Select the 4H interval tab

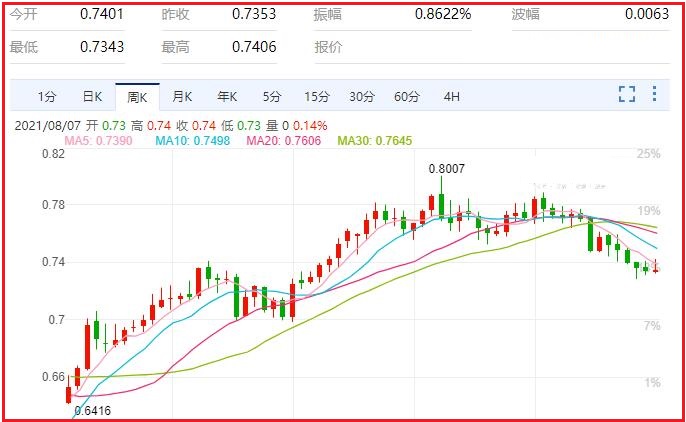pos(452,96)
